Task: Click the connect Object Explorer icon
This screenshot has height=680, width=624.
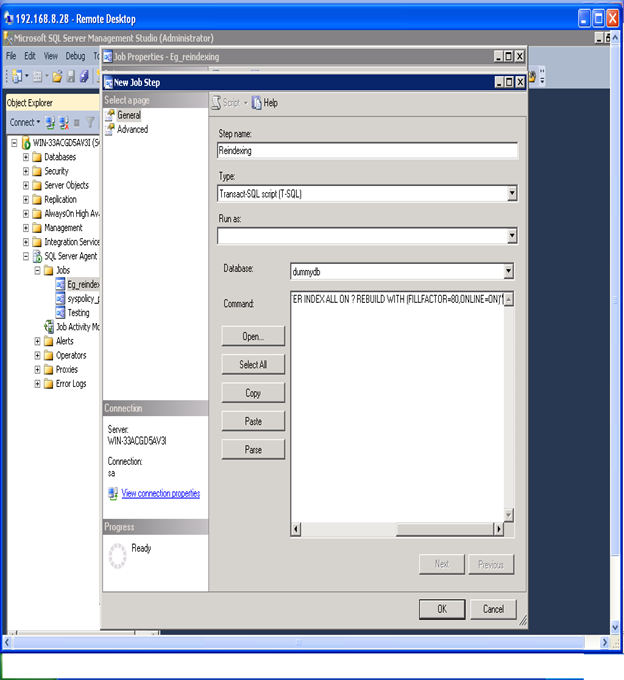Action: pos(50,123)
